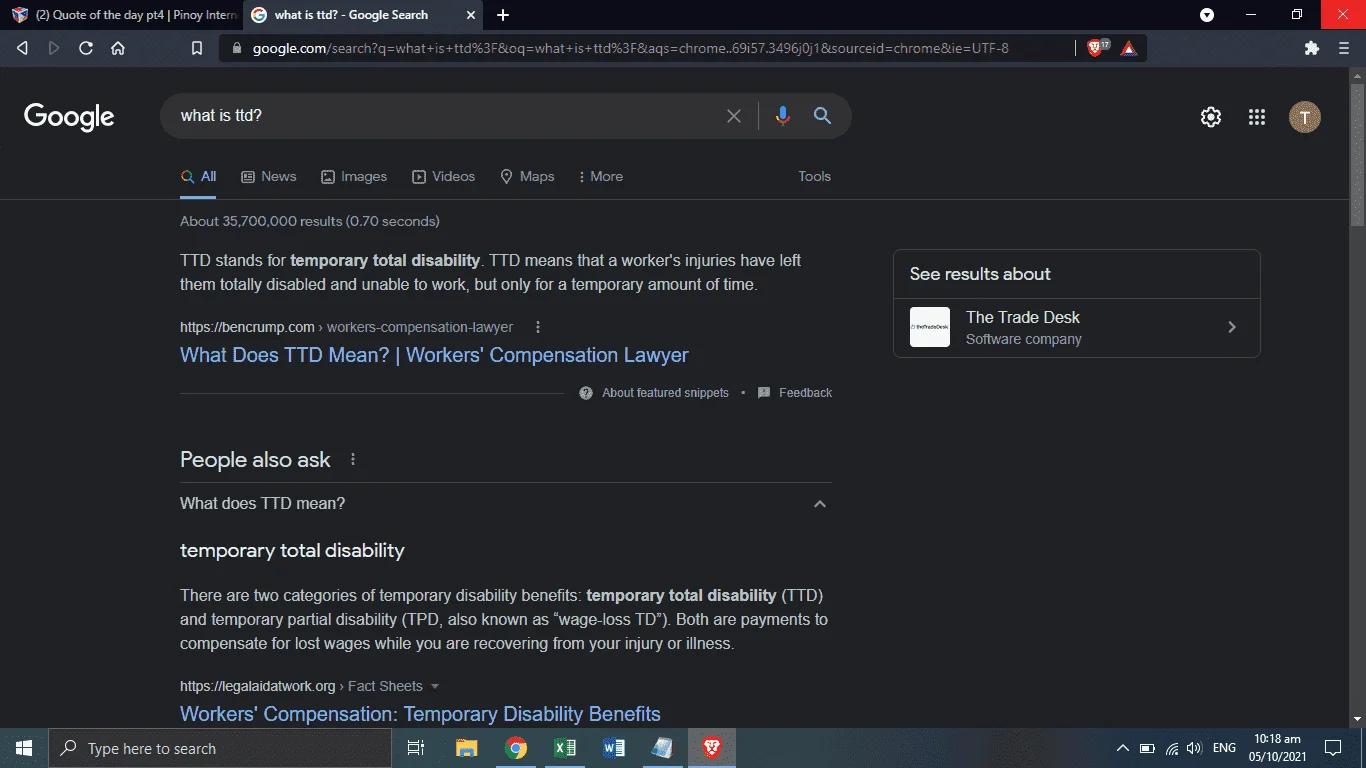Open People also ask options menu

352,460
